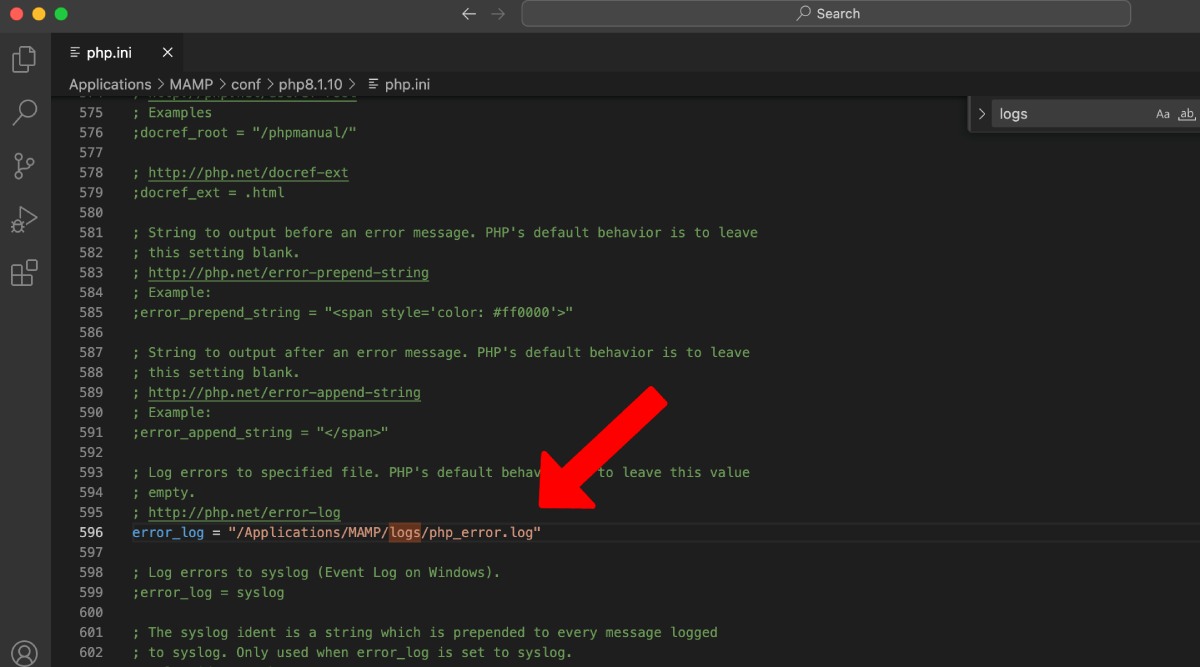Click line number 602 in the gutter
Viewport: 1200px width, 667px height.
click(91, 652)
